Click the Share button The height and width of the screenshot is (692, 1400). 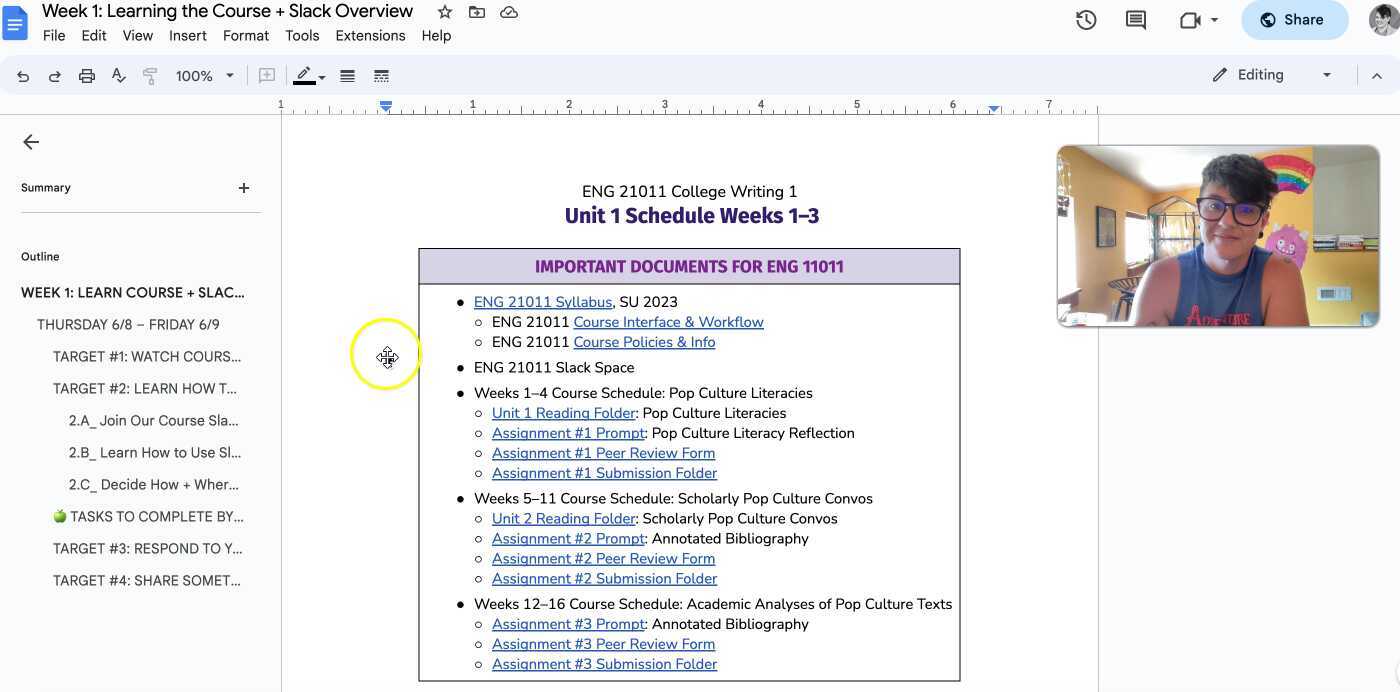pyautogui.click(x=1294, y=19)
